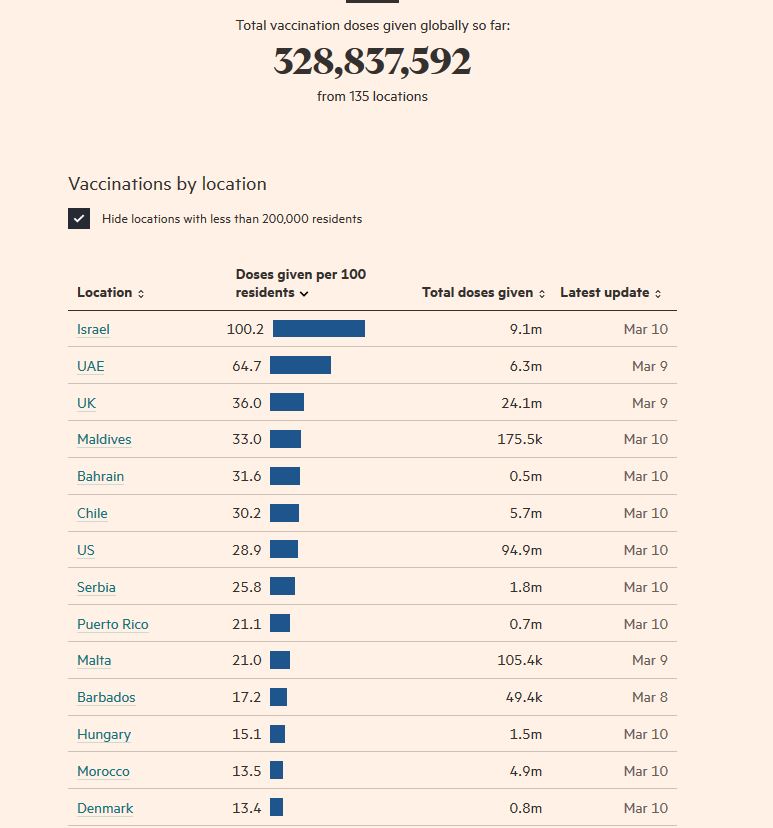Click the Location sort arrows icon

click(x=141, y=294)
